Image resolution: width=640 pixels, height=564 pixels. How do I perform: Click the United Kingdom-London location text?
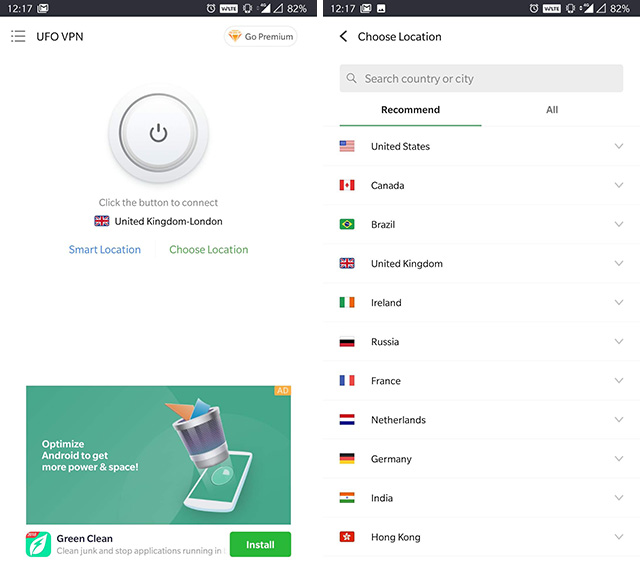point(168,221)
